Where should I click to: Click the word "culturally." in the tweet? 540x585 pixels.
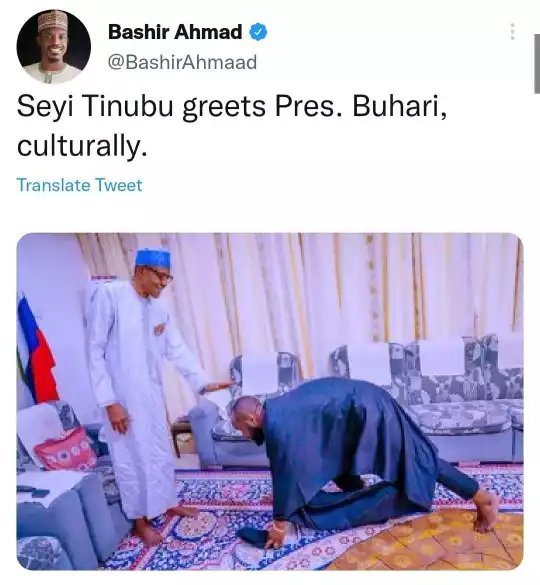82,146
